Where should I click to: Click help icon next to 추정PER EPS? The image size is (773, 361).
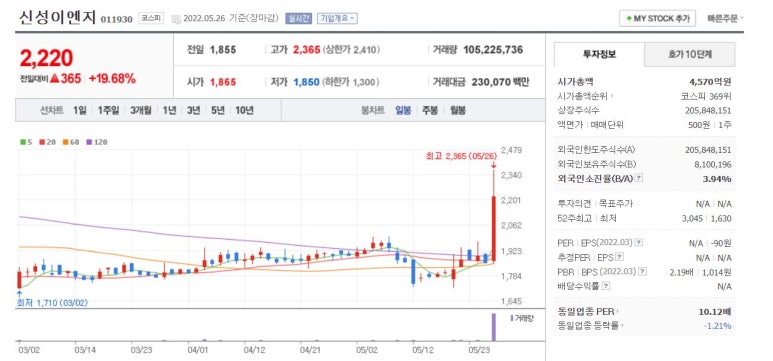coord(620,257)
